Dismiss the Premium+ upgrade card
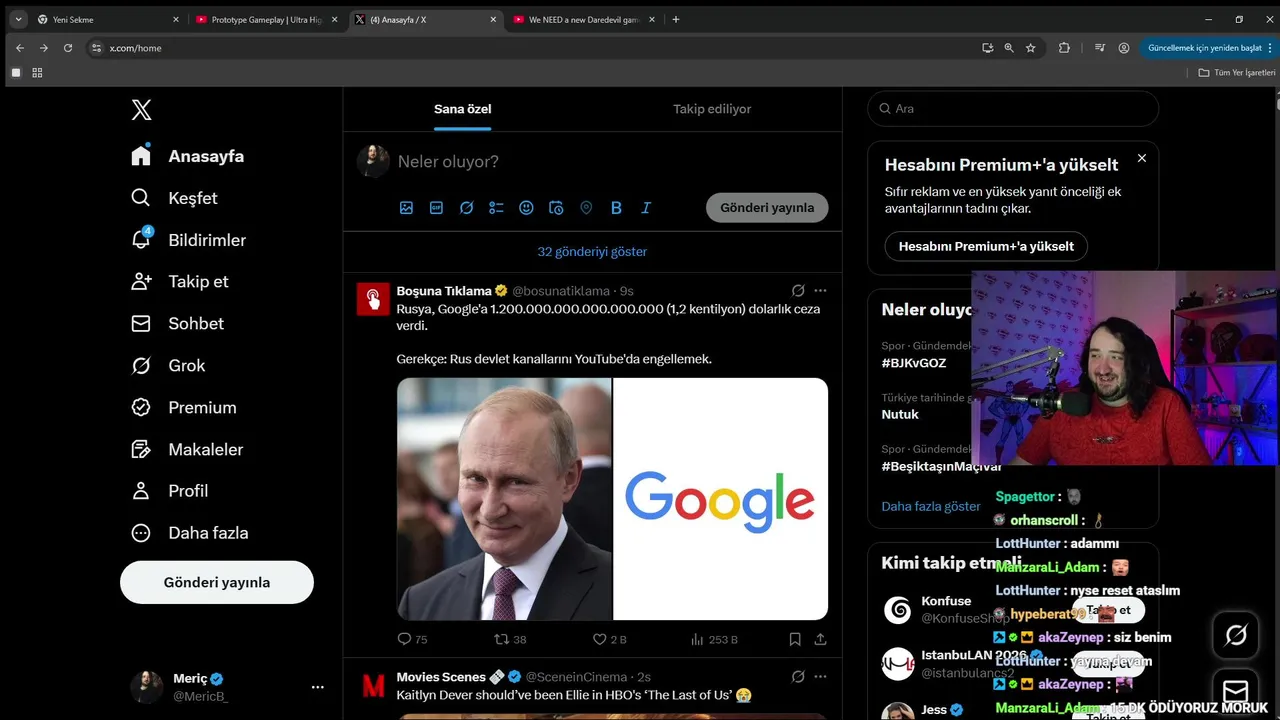Screen dimensions: 1280x720 (1142, 158)
